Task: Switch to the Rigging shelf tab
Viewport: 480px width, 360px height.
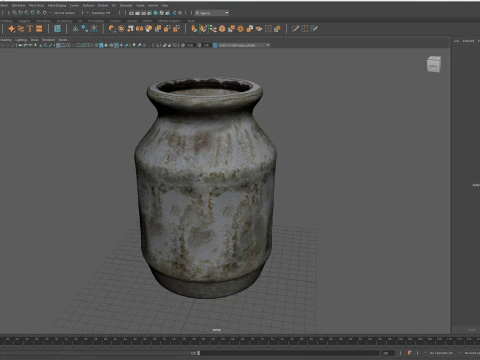Action: (24, 21)
